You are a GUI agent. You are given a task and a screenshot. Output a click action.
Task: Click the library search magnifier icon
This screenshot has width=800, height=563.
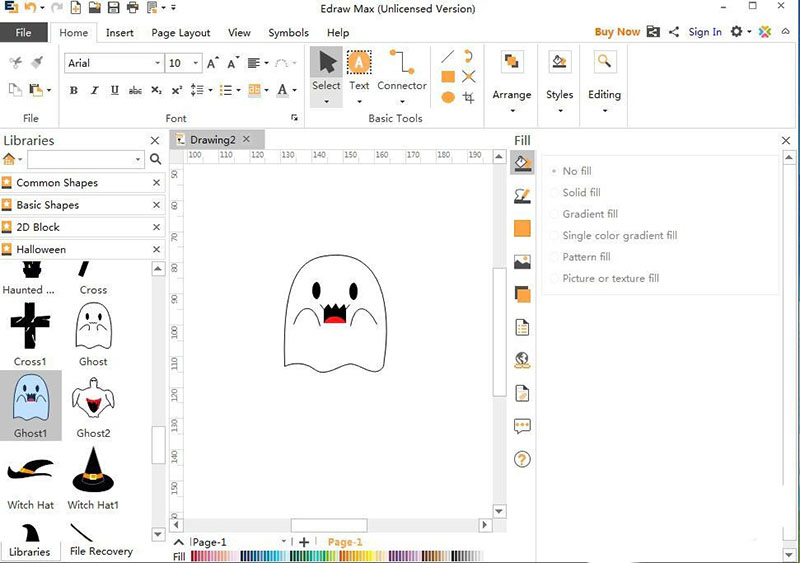[x=155, y=159]
